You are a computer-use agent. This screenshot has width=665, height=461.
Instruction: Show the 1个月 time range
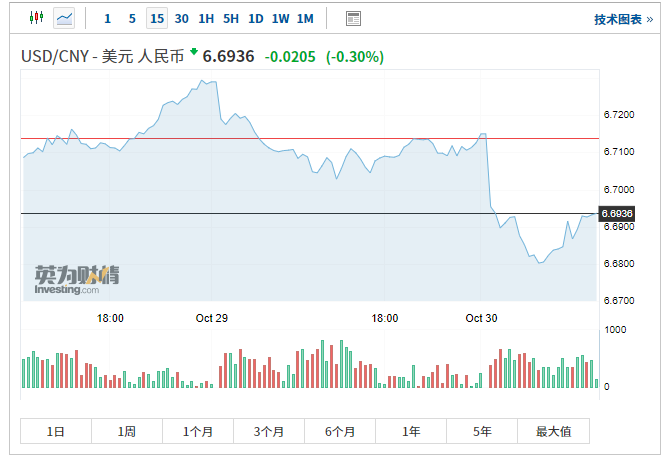point(198,431)
